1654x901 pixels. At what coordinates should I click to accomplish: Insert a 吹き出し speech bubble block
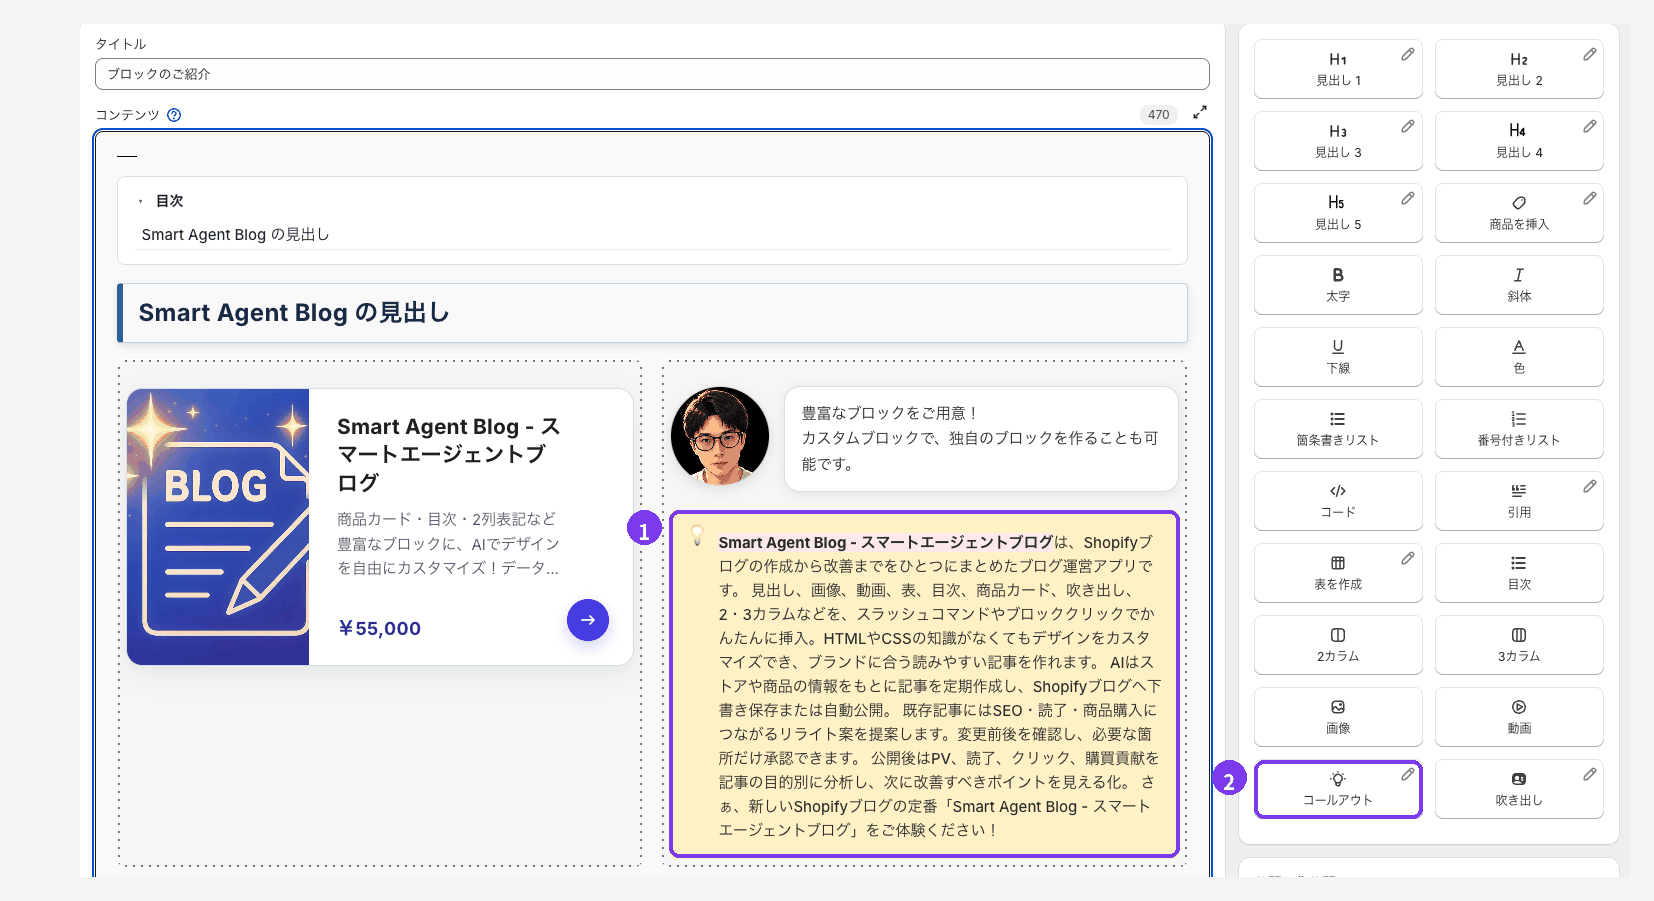point(1519,789)
